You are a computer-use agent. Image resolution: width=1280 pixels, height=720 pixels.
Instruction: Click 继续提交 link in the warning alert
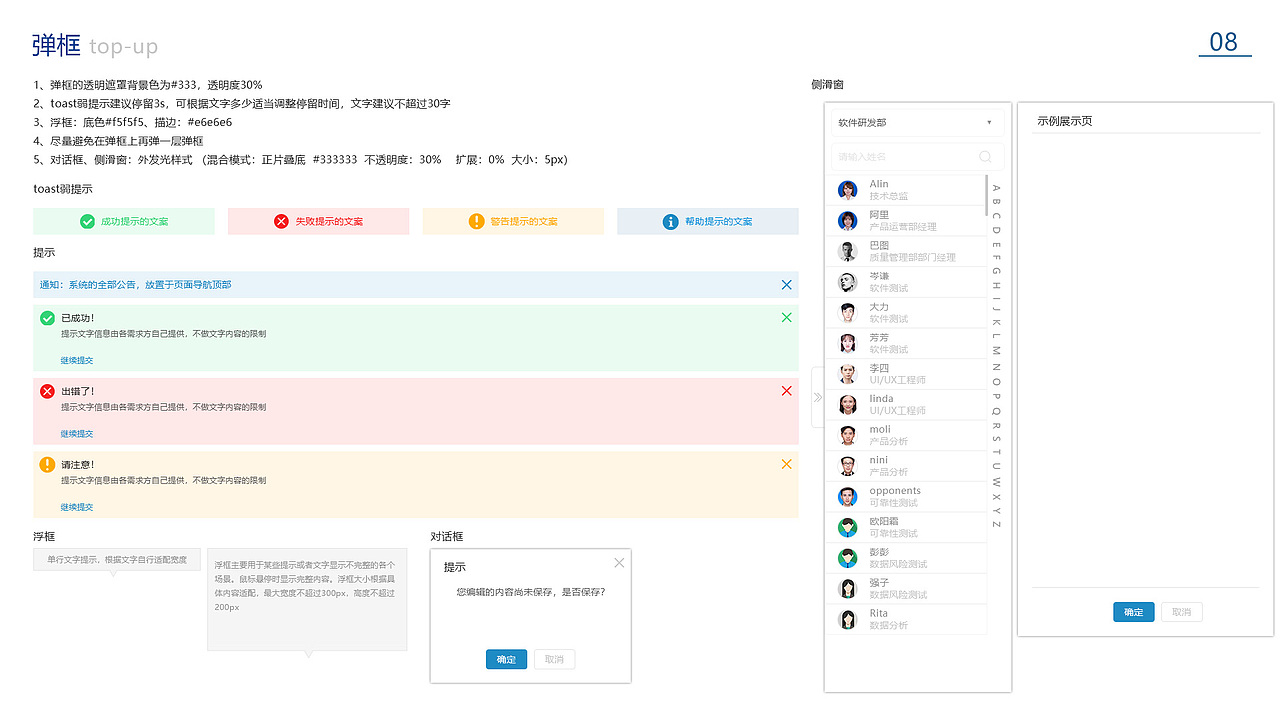[77, 507]
